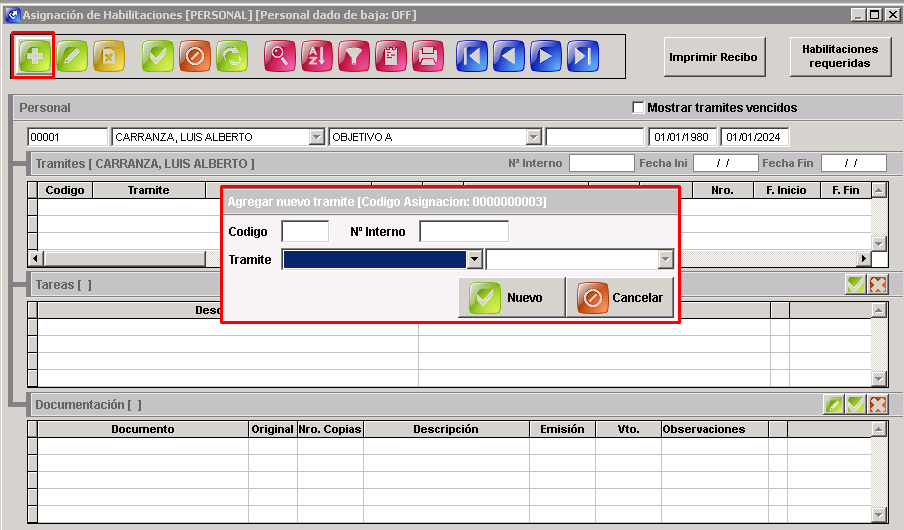Click the green checkmark confirm toolbar icon
This screenshot has height=530, width=904.
tap(157, 56)
